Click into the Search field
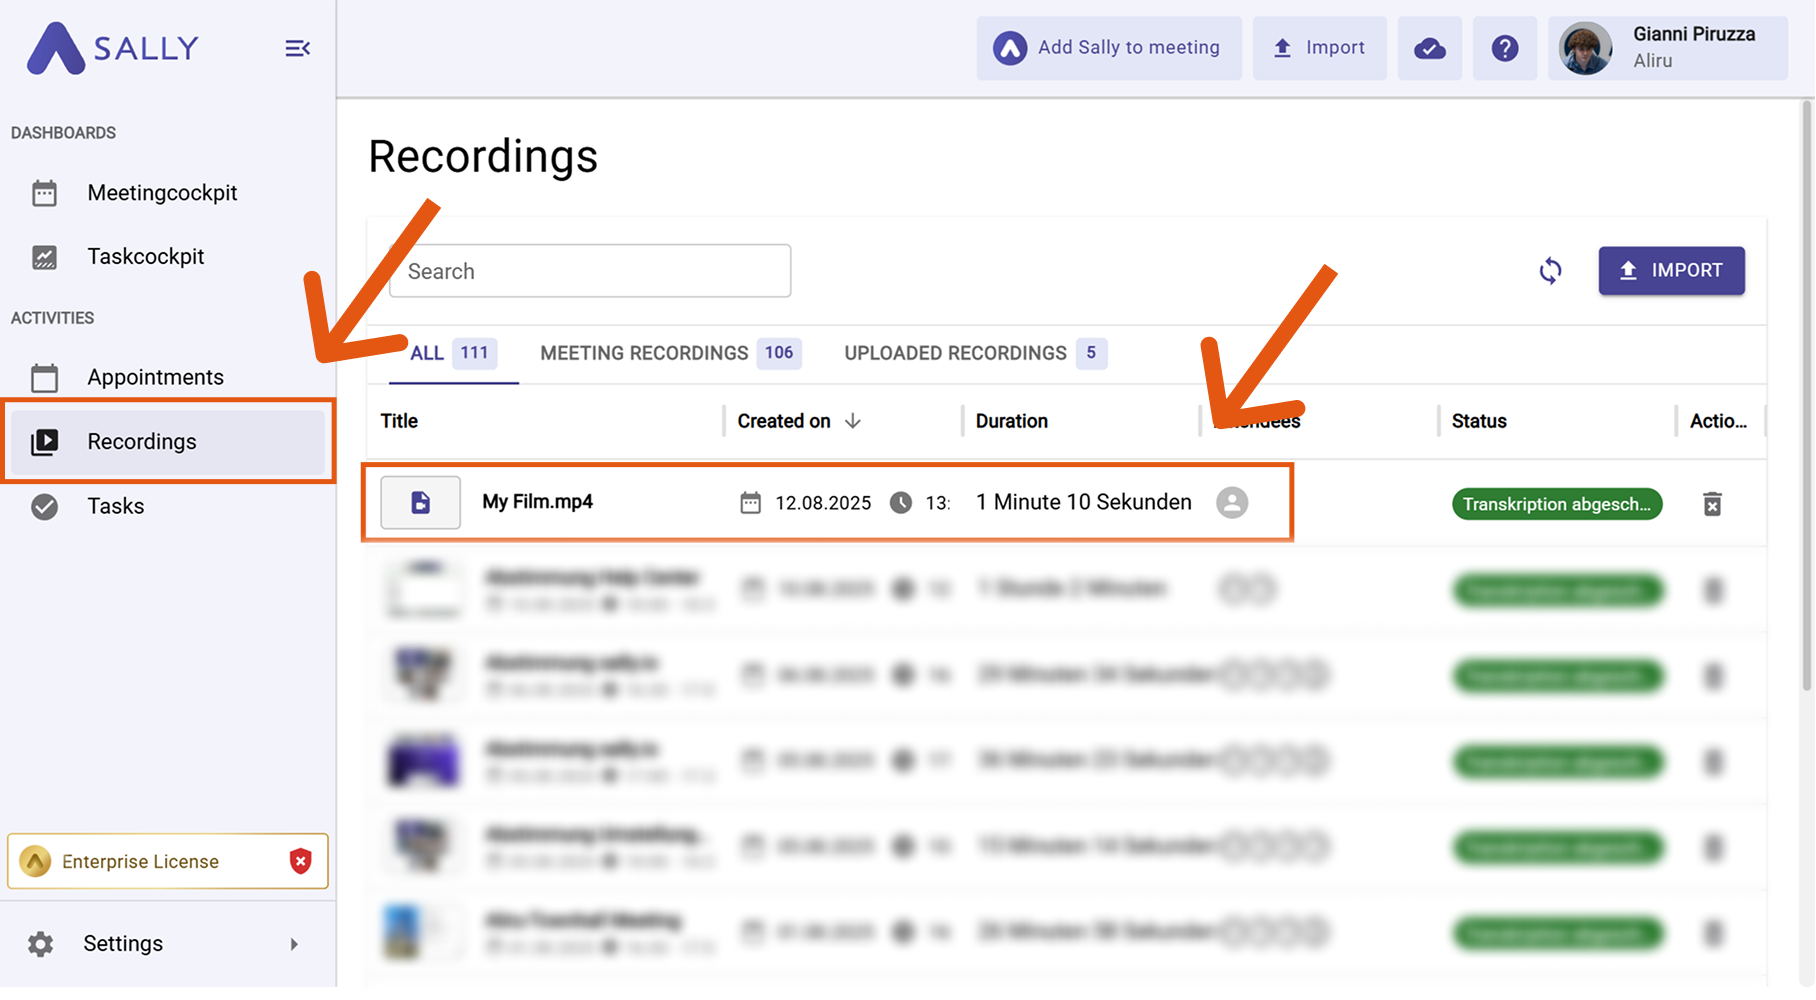The width and height of the screenshot is (1816, 1000). [x=590, y=271]
